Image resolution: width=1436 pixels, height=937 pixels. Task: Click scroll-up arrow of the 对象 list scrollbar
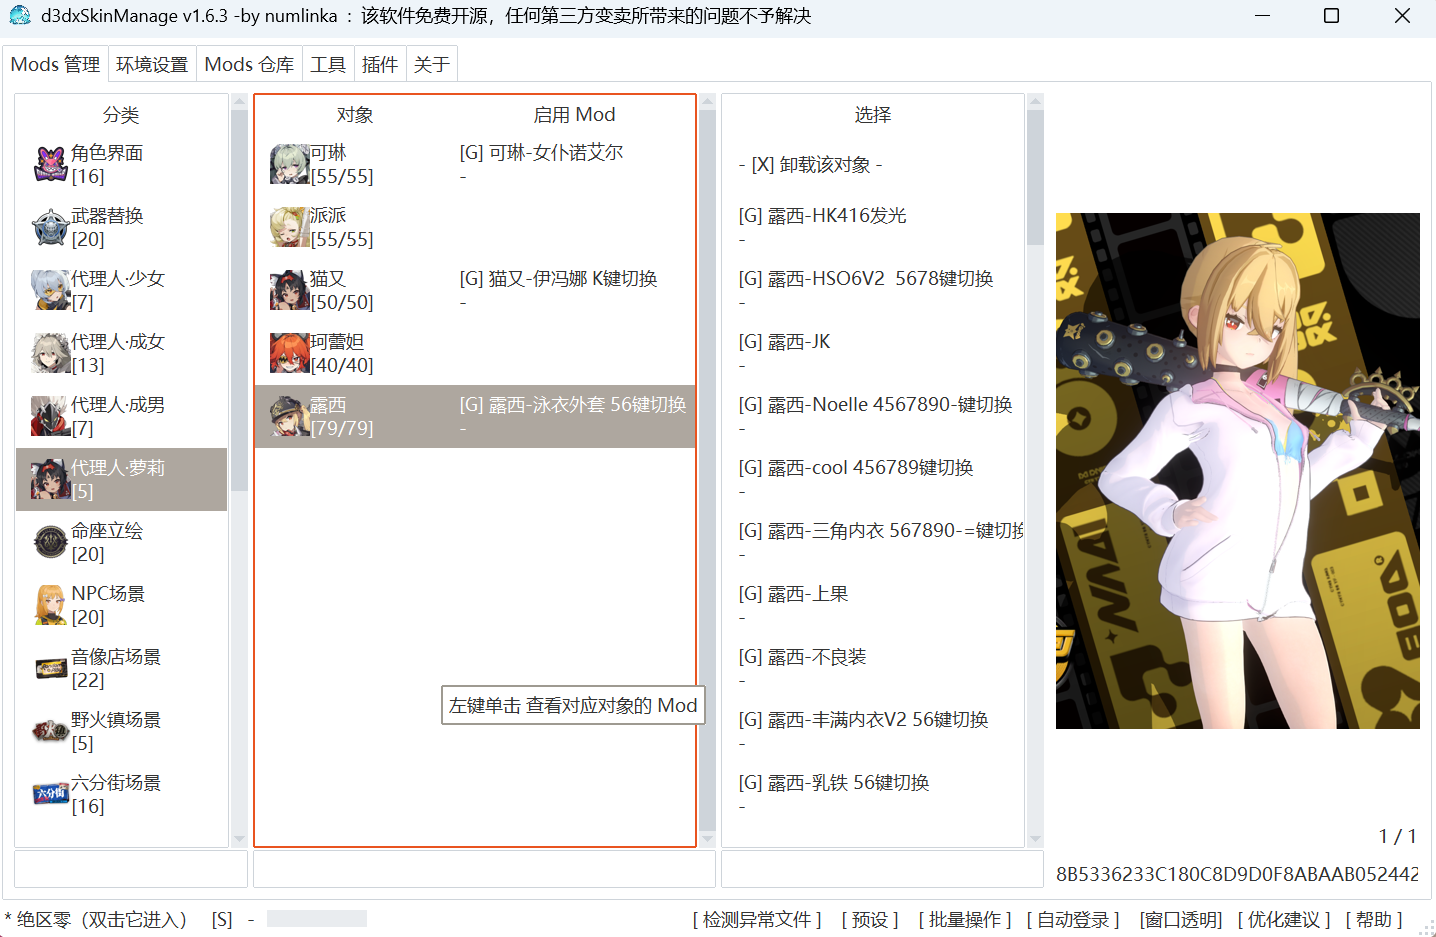click(x=707, y=101)
